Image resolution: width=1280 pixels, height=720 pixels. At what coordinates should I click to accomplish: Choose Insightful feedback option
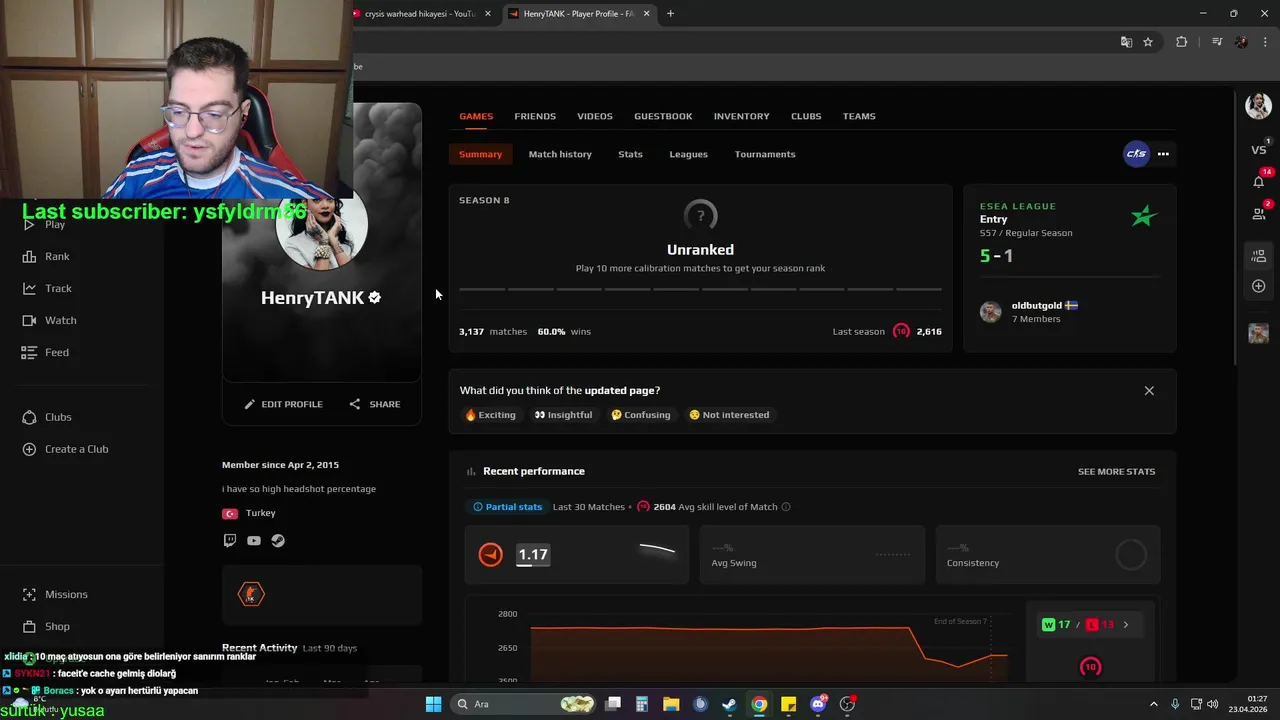tap(563, 415)
